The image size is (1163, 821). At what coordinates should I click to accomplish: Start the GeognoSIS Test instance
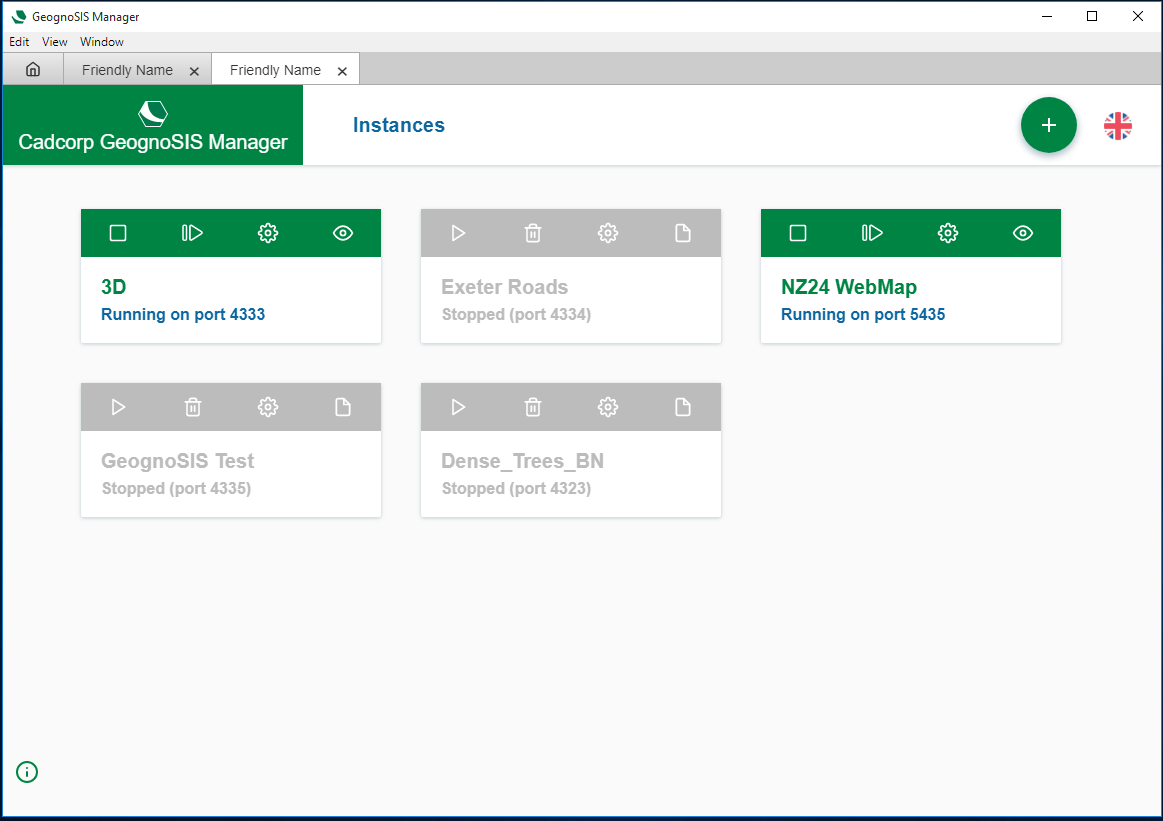coord(118,407)
